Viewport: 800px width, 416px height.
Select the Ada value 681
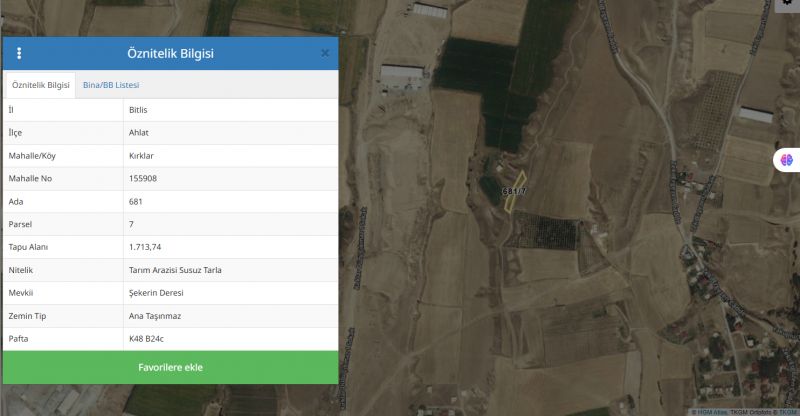tap(136, 201)
